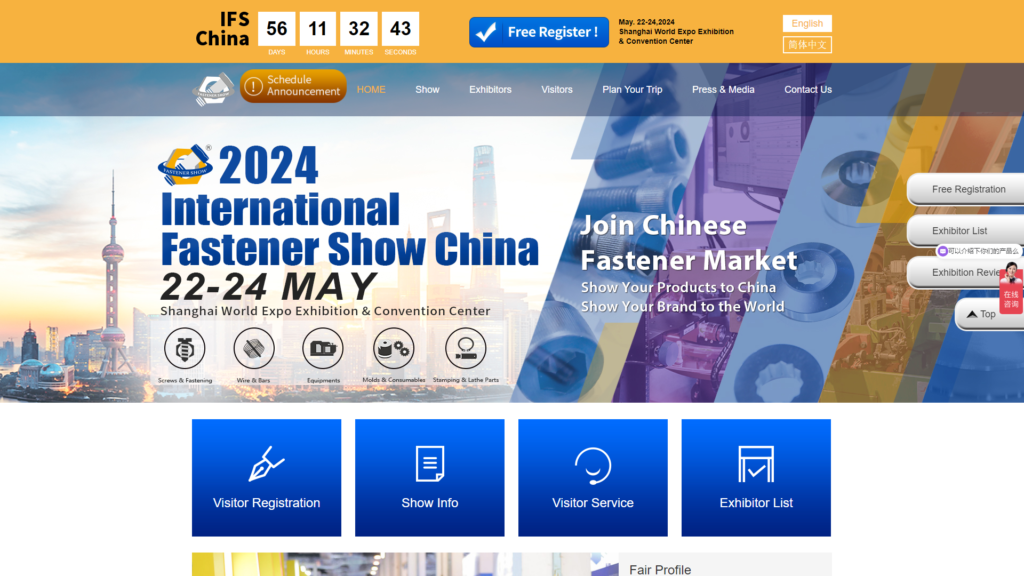Click the 'May. 22-24,2024' date text
The width and height of the screenshot is (1024, 576).
pyautogui.click(x=647, y=22)
